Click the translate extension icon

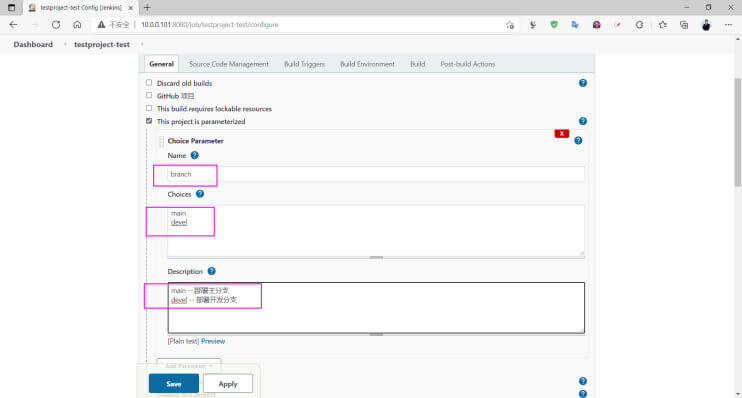575,25
